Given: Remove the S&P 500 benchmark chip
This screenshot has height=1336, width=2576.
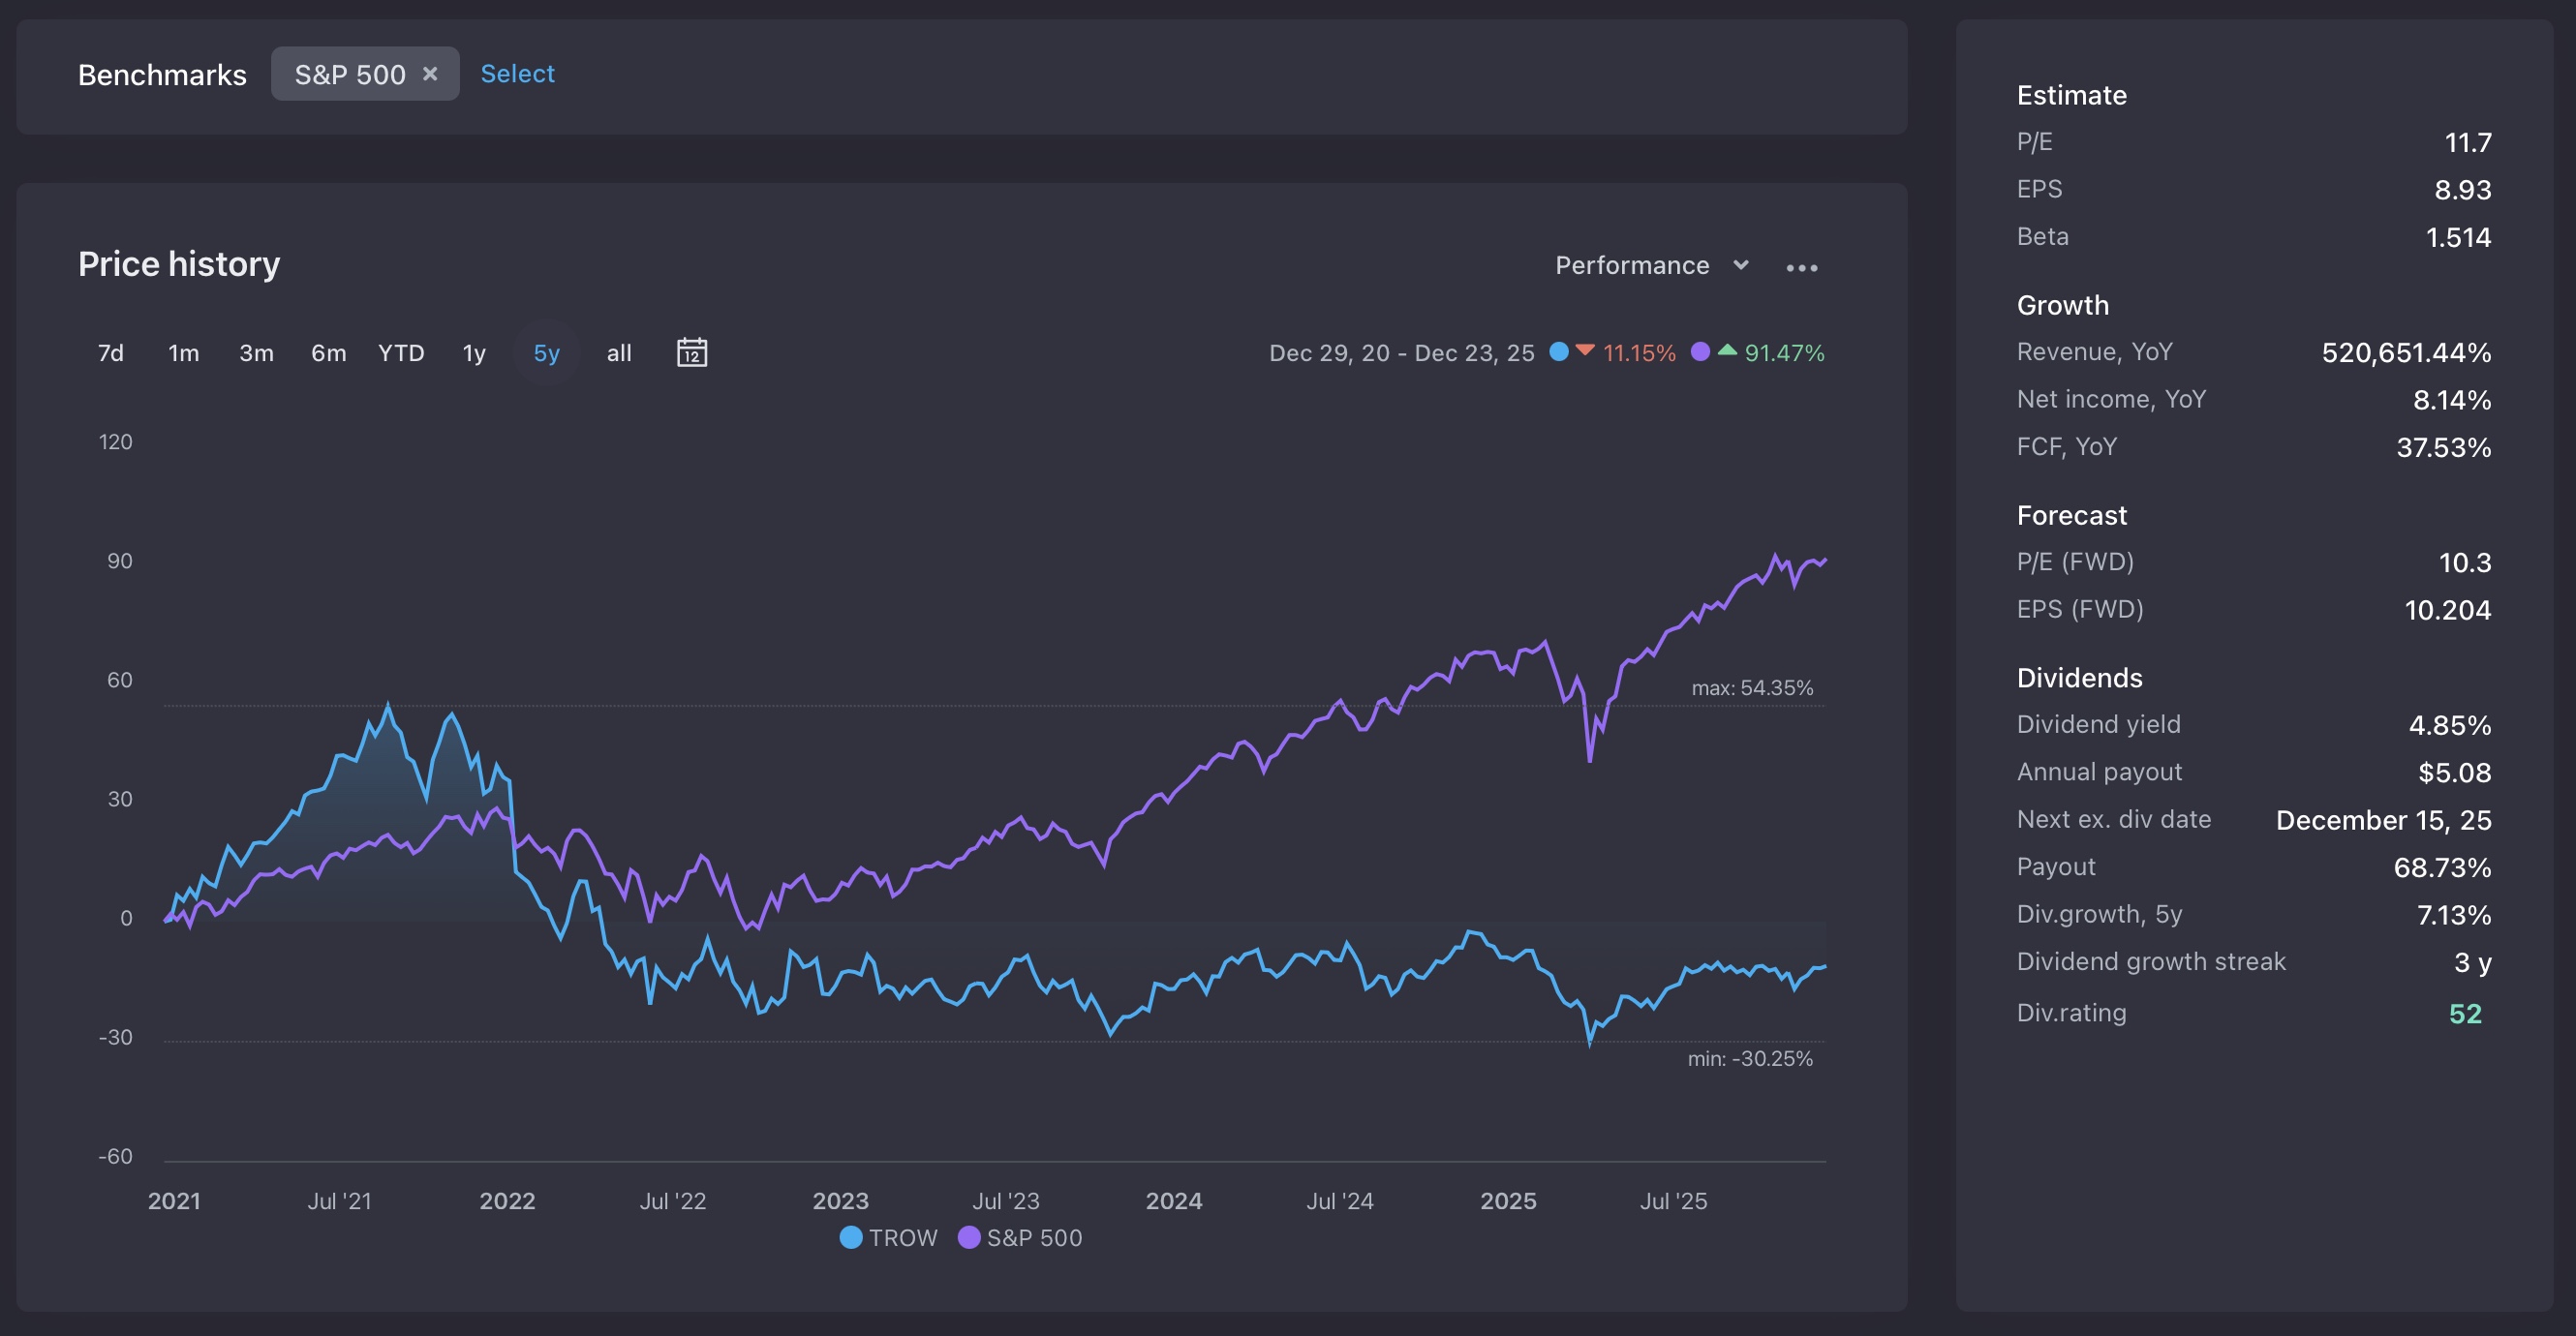Looking at the screenshot, I should click(x=430, y=74).
